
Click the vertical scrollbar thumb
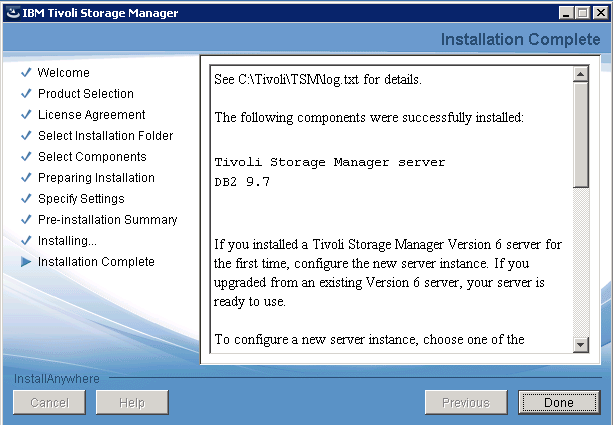(x=581, y=133)
